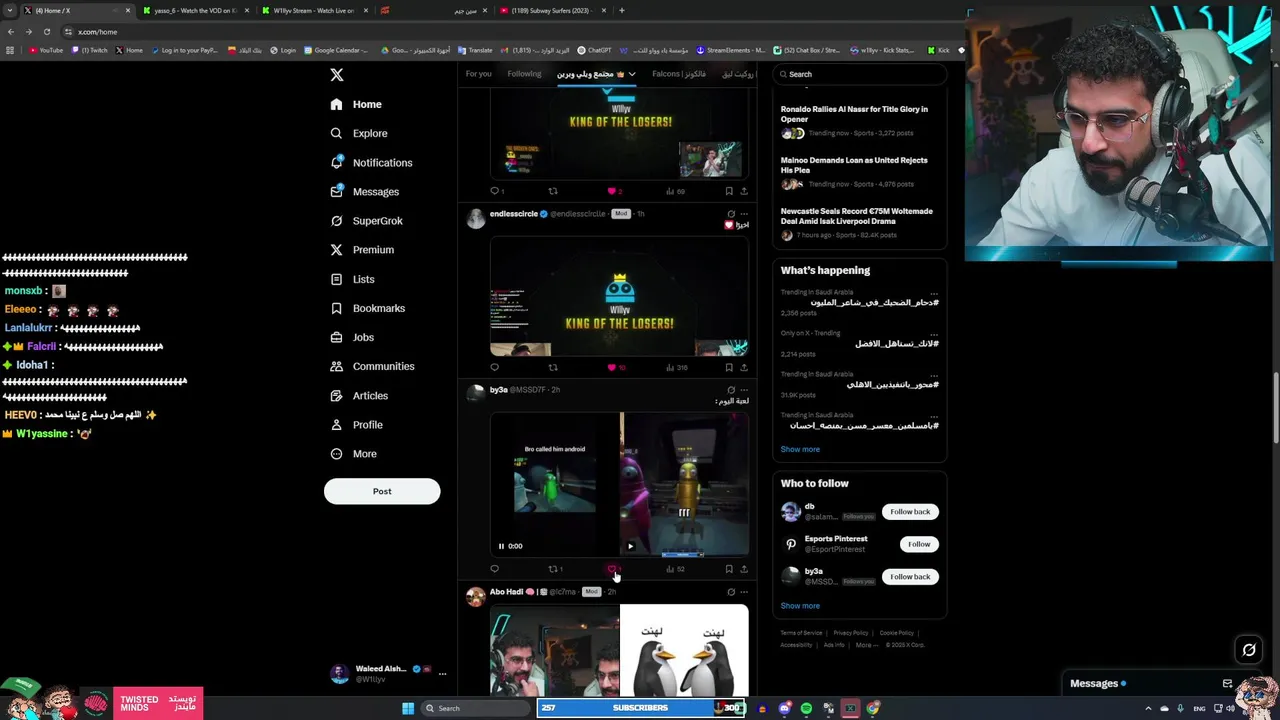Click the Lists icon in sidebar
Image resolution: width=1280 pixels, height=720 pixels.
point(336,279)
